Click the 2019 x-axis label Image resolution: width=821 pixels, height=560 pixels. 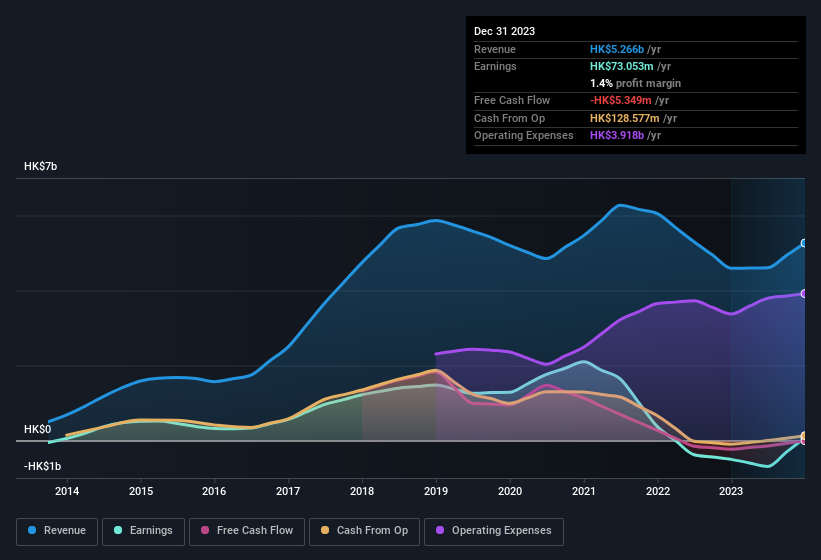pos(436,491)
